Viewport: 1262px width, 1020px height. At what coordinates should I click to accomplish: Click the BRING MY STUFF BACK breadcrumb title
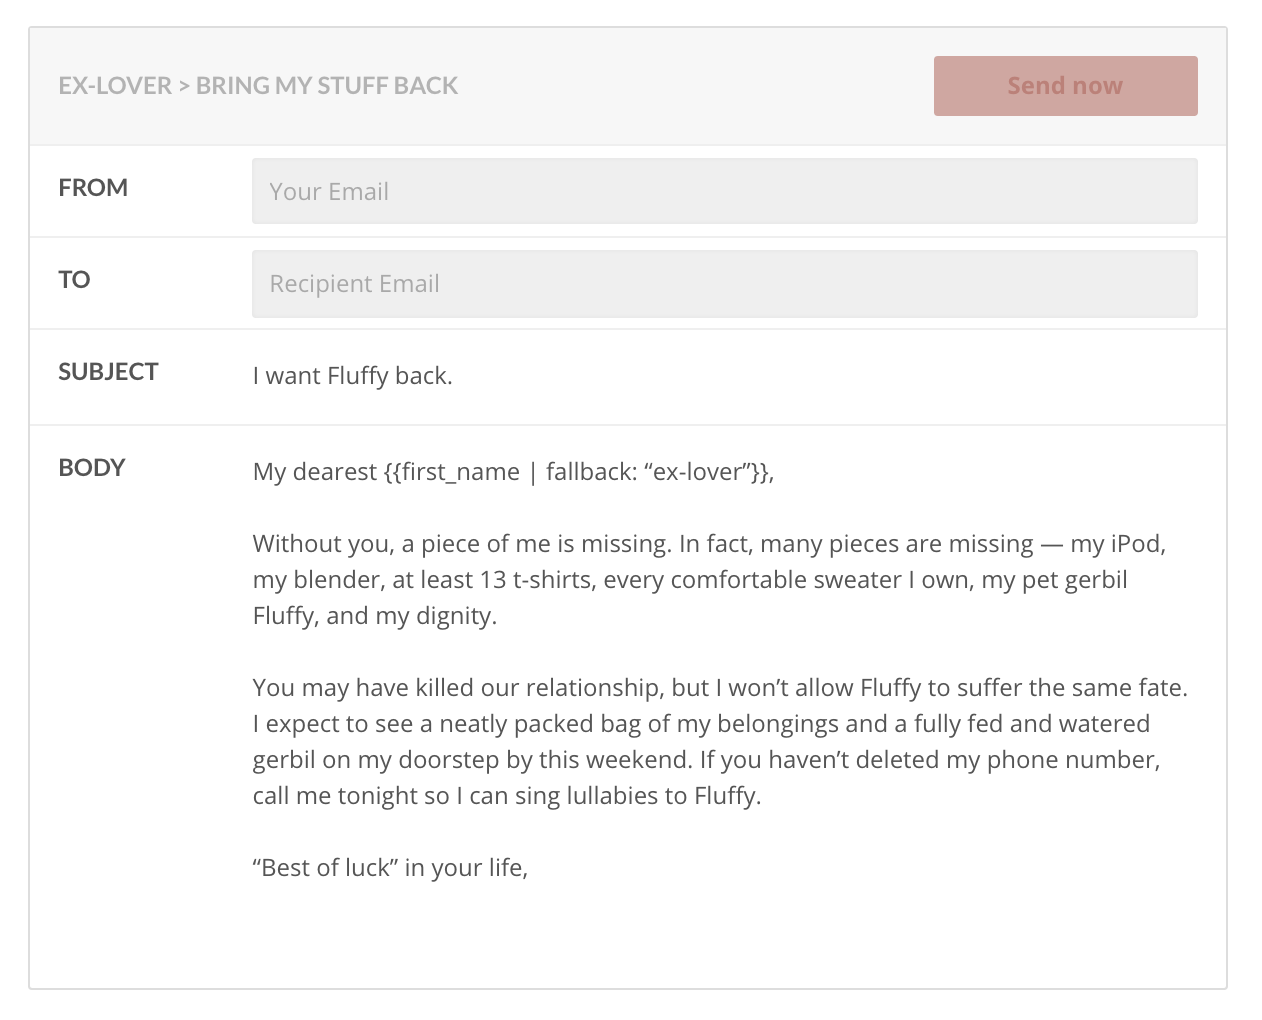[327, 86]
